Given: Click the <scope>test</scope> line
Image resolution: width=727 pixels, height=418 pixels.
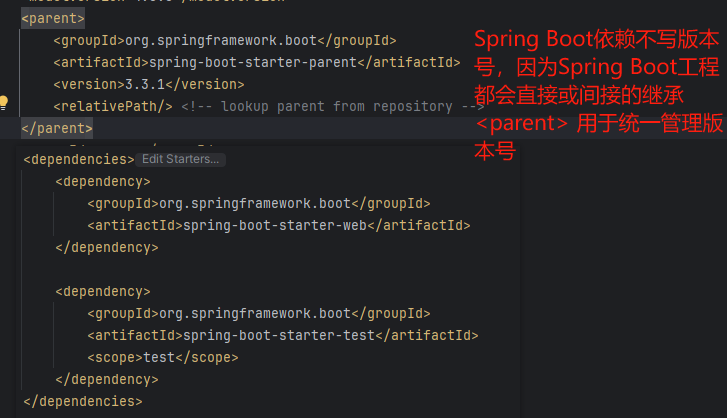Looking at the screenshot, I should 163,358.
